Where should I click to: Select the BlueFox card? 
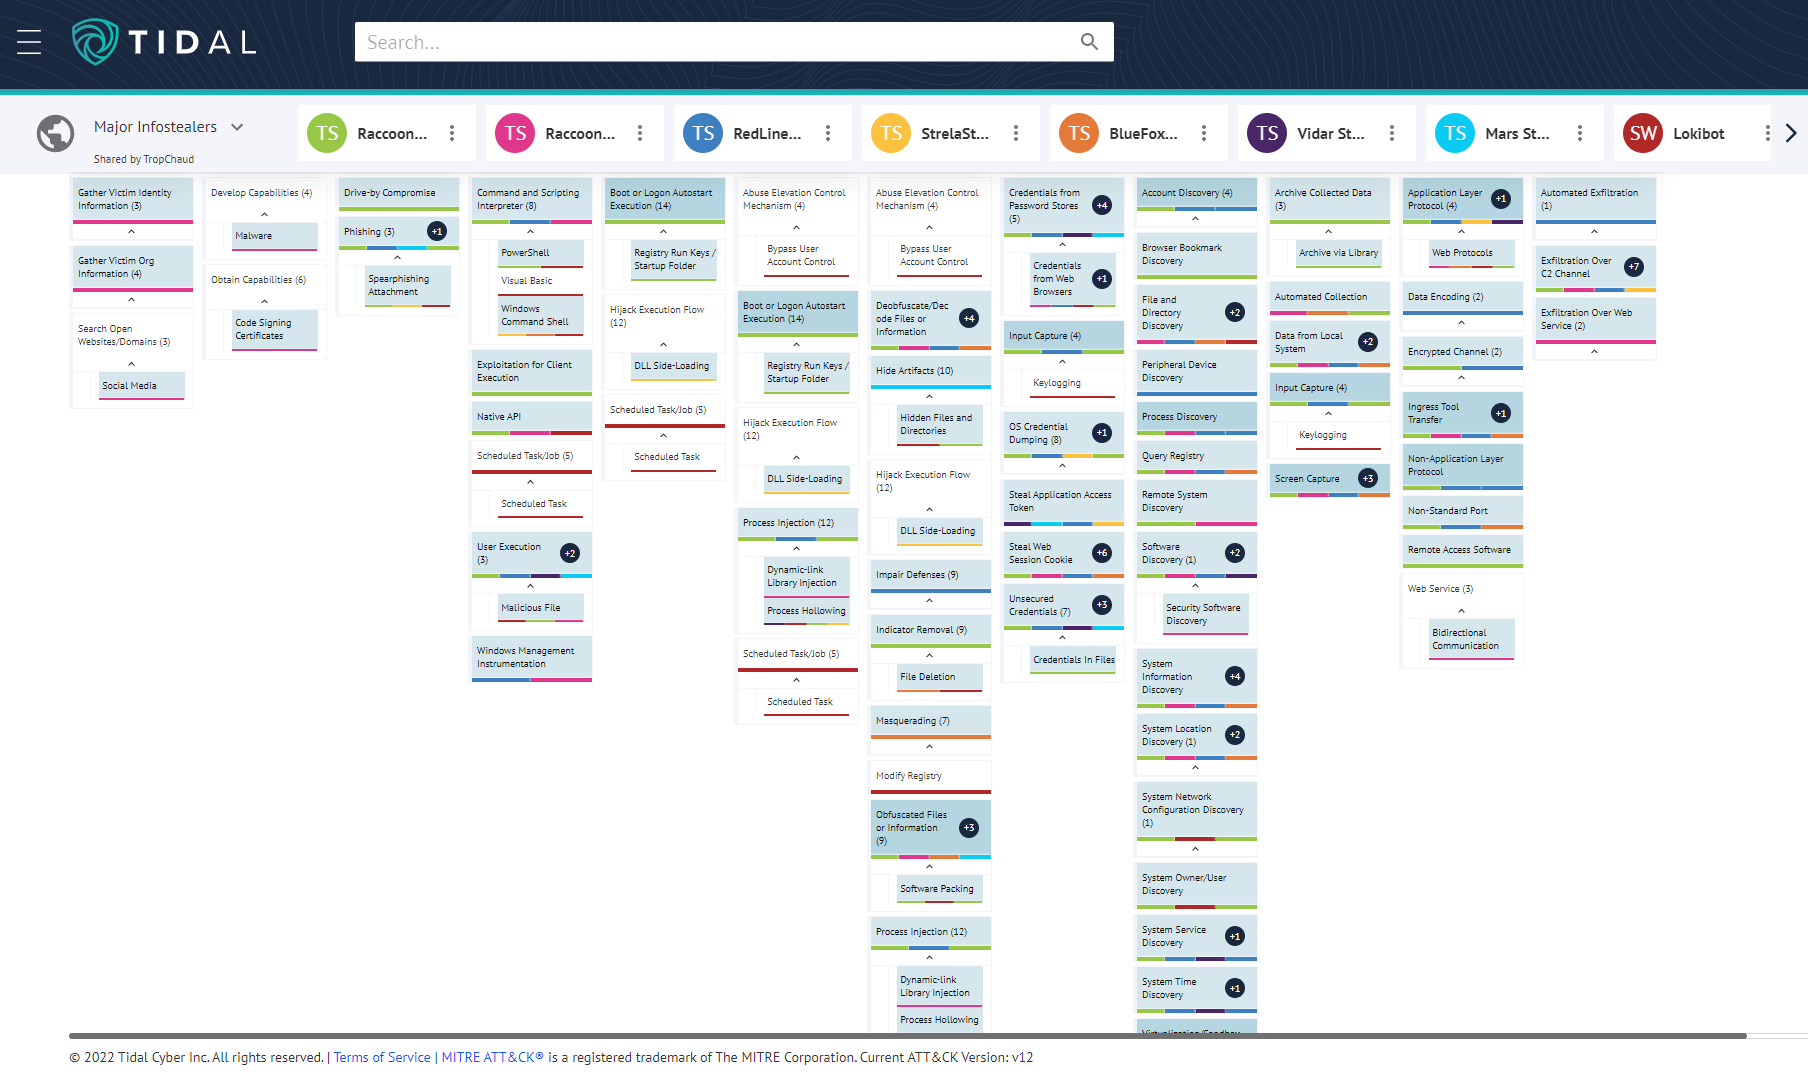click(x=1138, y=133)
